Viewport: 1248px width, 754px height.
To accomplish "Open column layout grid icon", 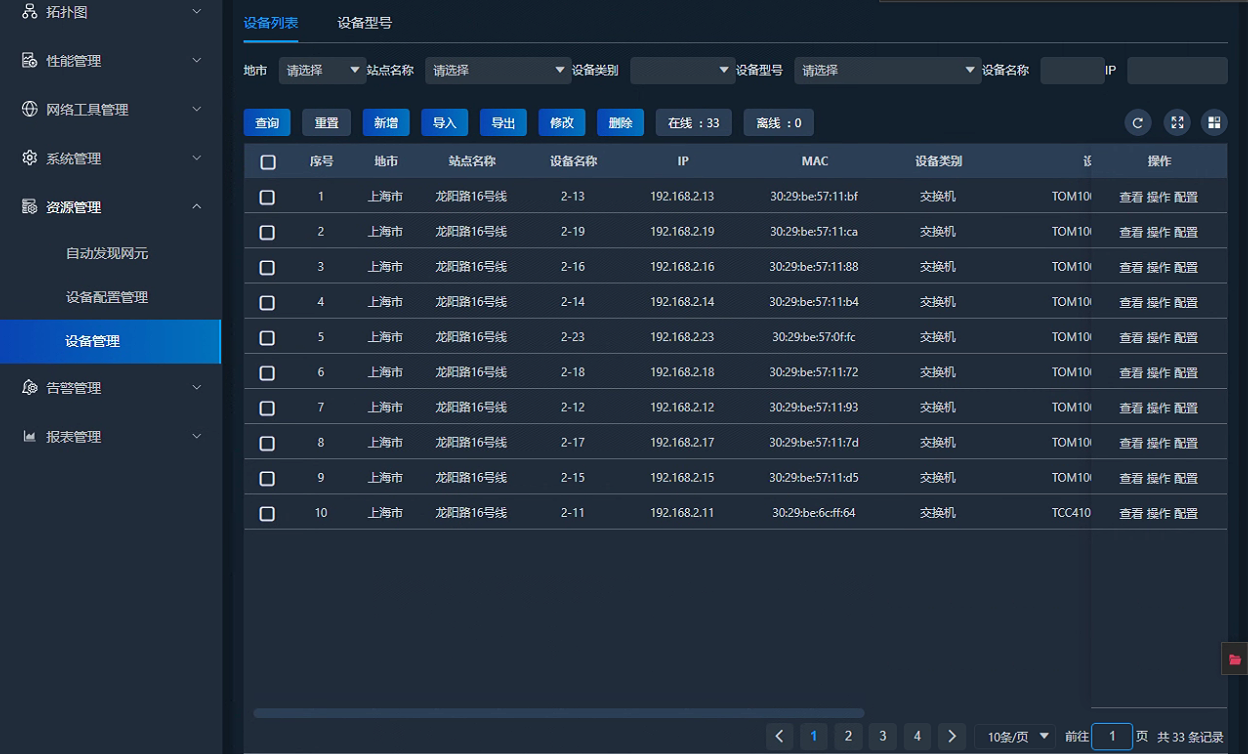I will tap(1214, 123).
